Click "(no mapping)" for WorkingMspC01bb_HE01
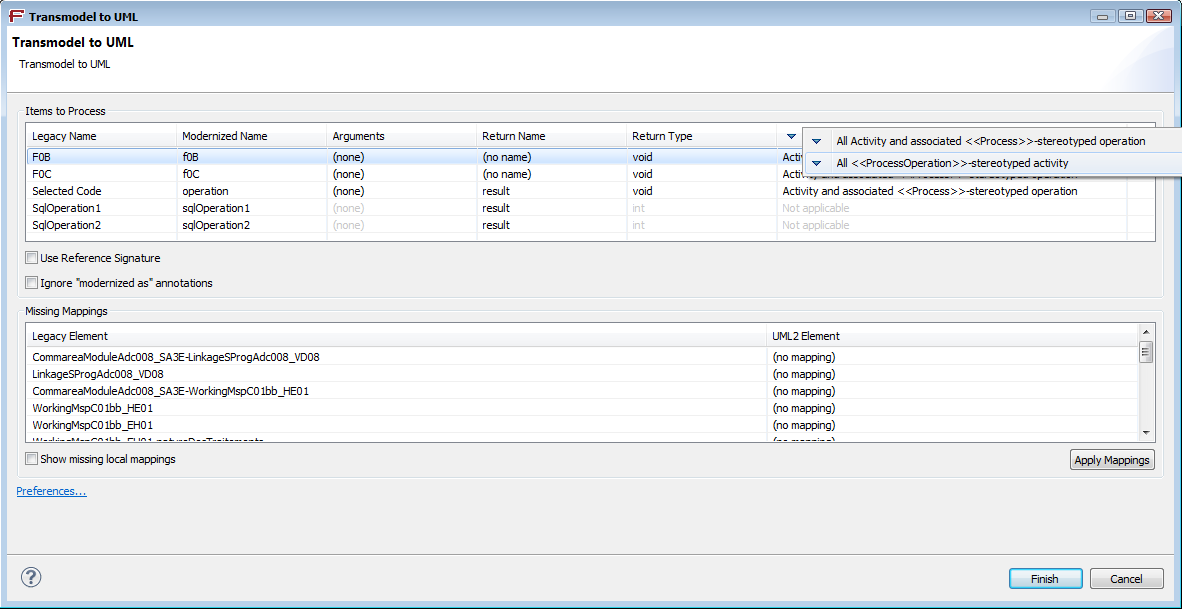 953,408
